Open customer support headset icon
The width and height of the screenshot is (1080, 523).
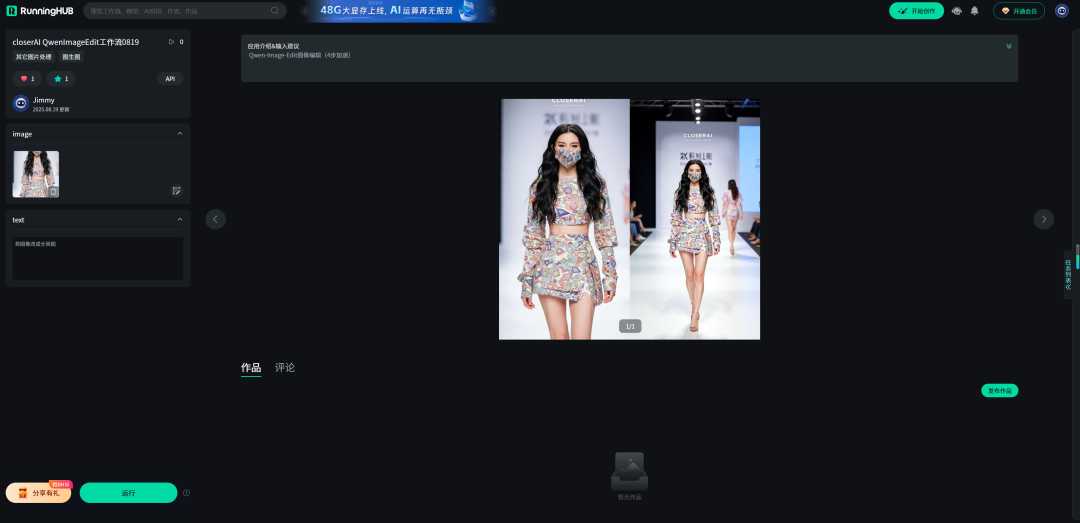point(957,10)
